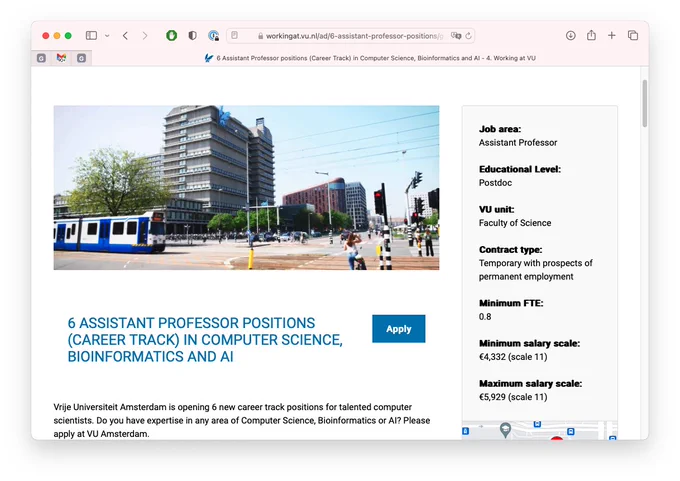This screenshot has width=680, height=481.
Task: Go forward to the next page
Action: (x=145, y=36)
